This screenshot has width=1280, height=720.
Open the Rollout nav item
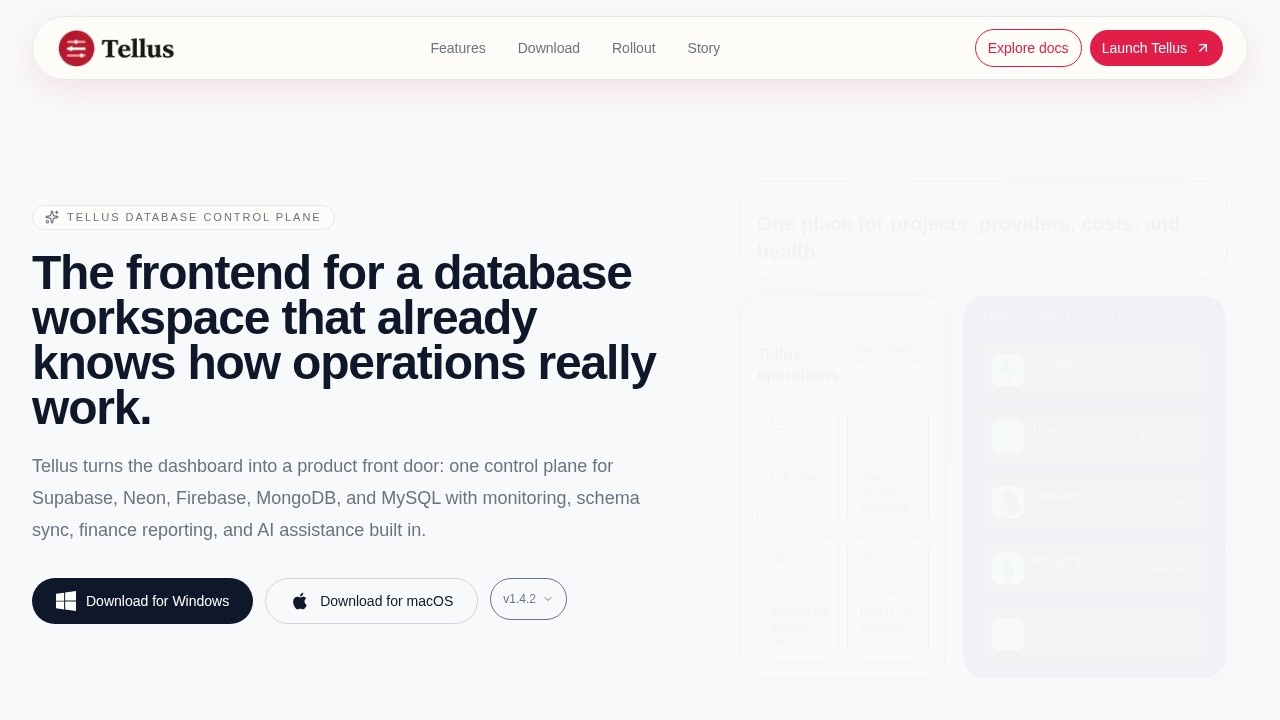(634, 48)
